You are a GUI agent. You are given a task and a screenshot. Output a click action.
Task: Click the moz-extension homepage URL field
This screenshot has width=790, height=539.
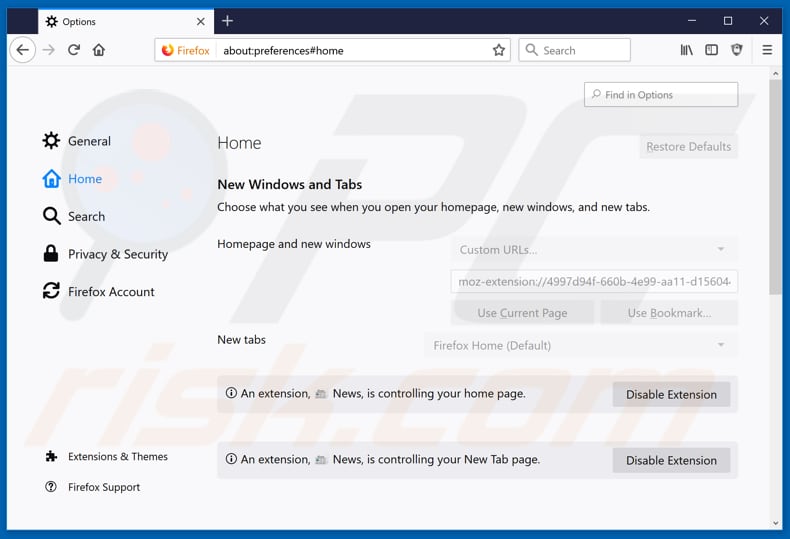pyautogui.click(x=594, y=282)
